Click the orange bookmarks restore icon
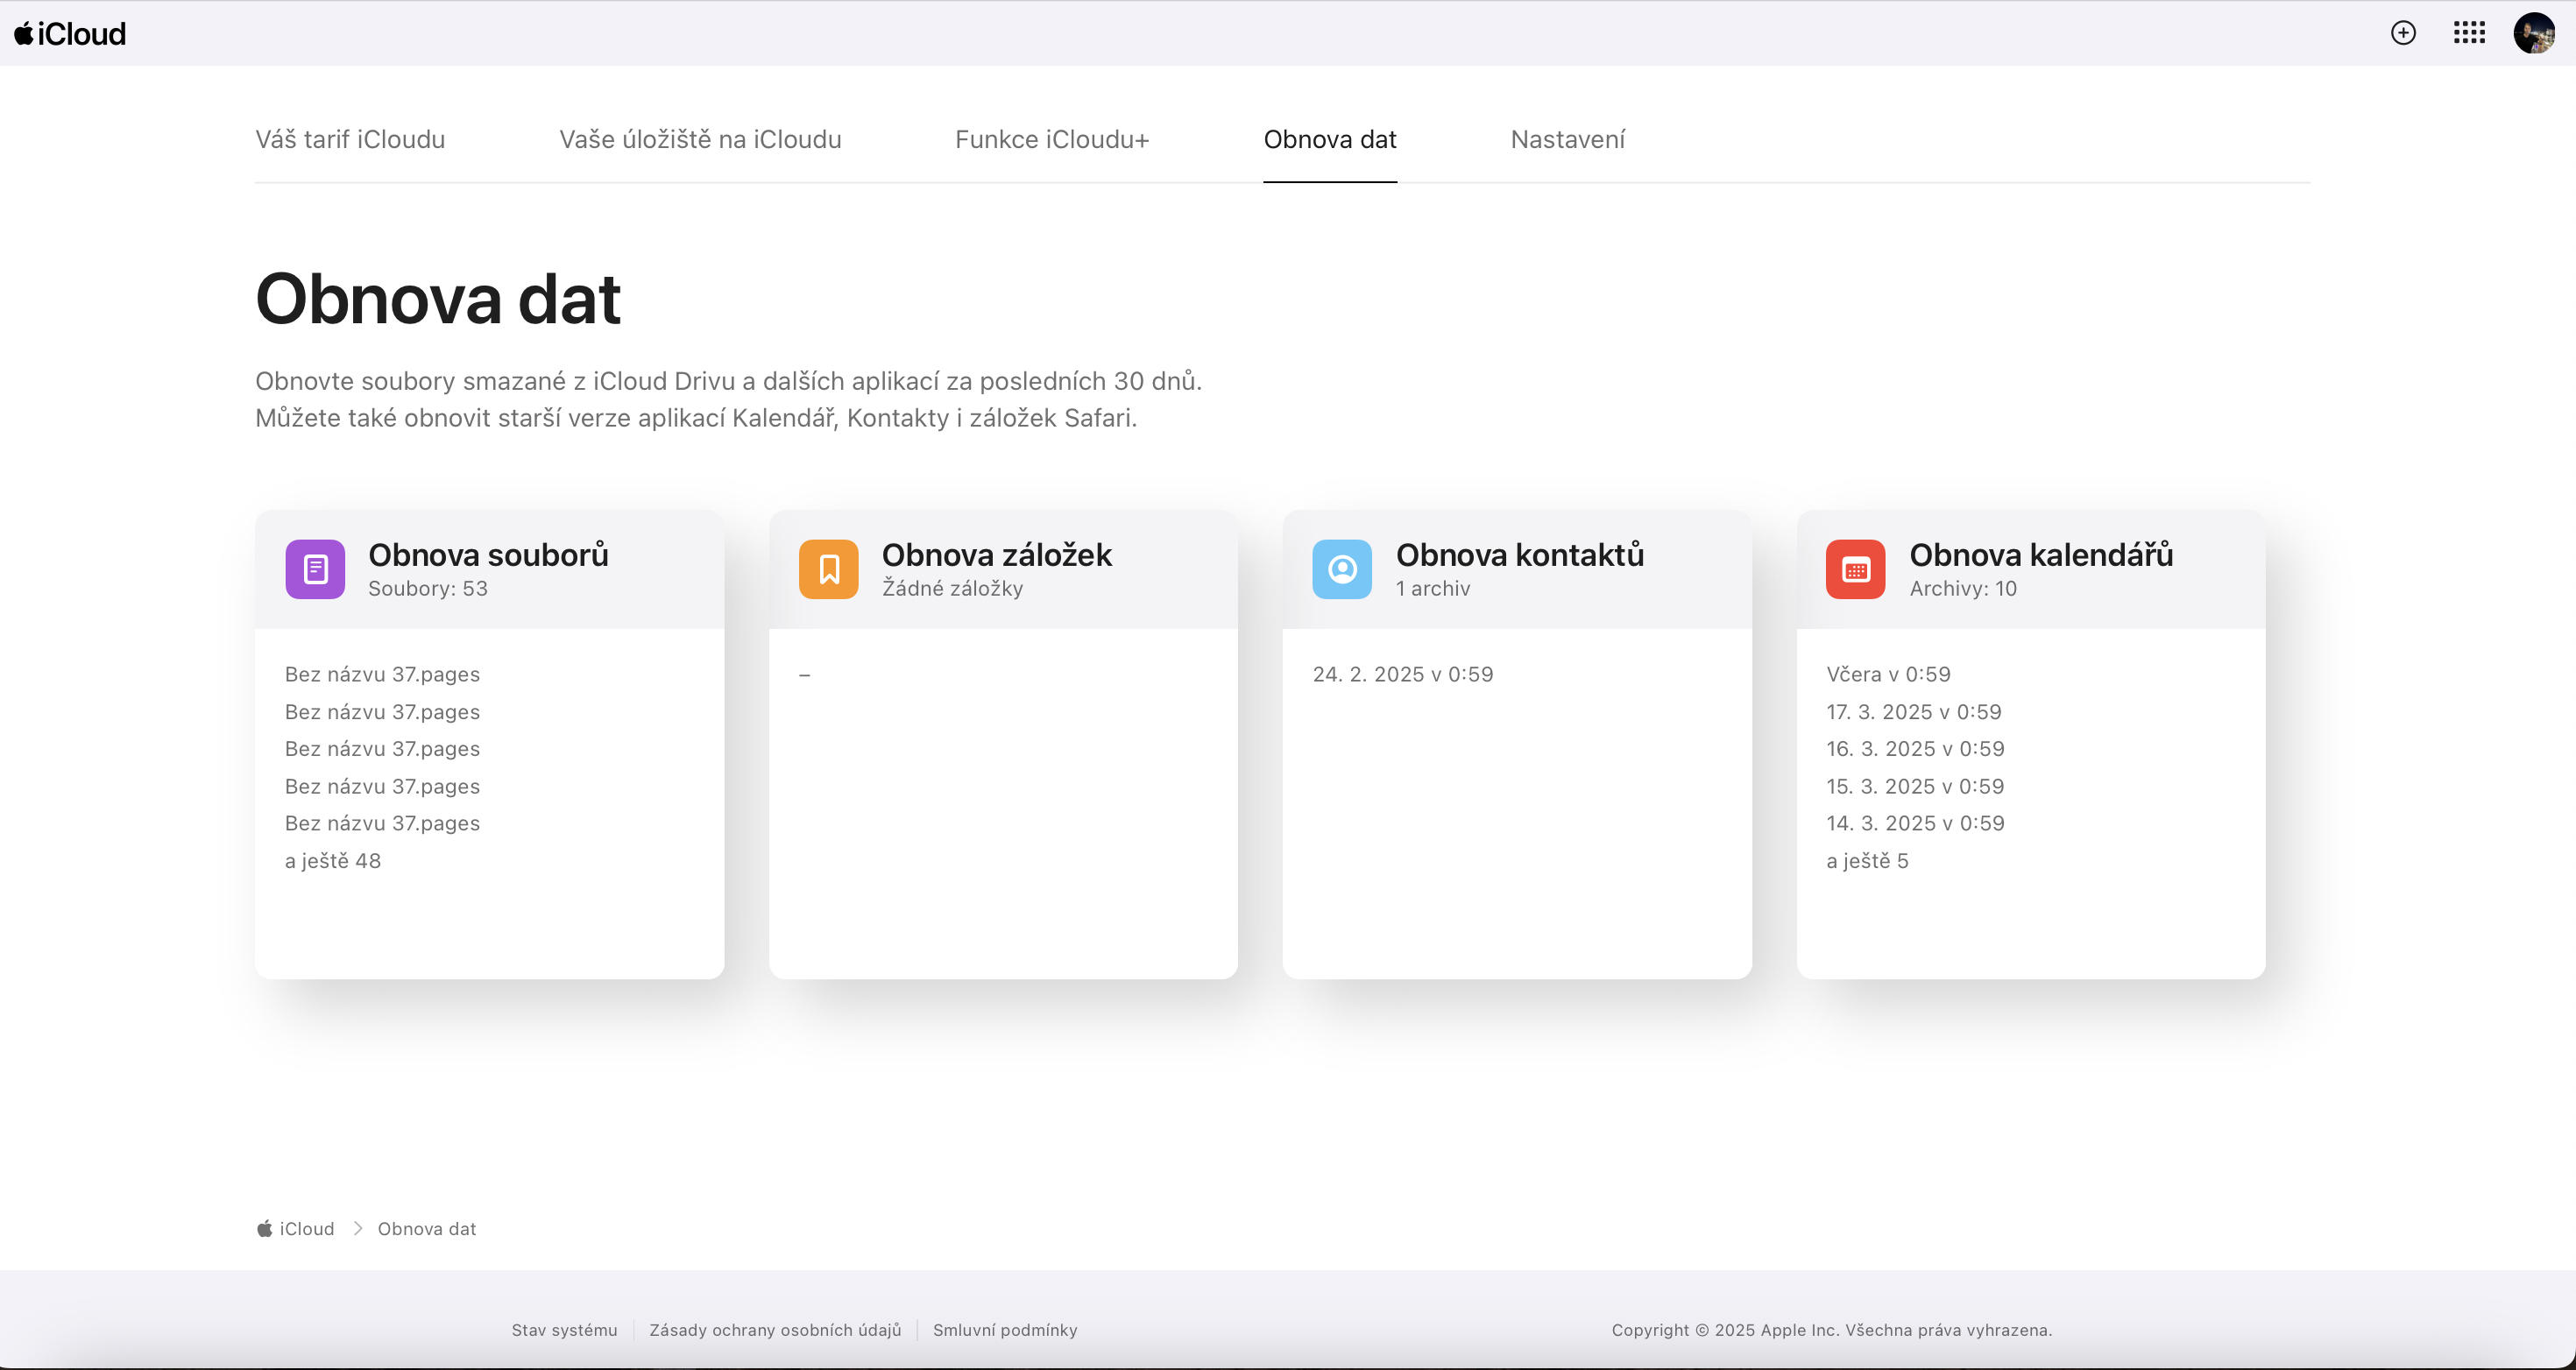Viewport: 2576px width, 1370px height. (x=828, y=569)
